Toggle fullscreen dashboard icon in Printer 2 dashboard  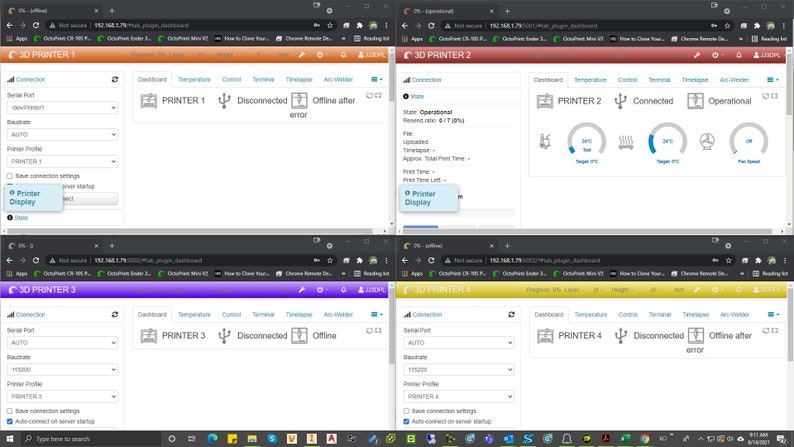774,96
